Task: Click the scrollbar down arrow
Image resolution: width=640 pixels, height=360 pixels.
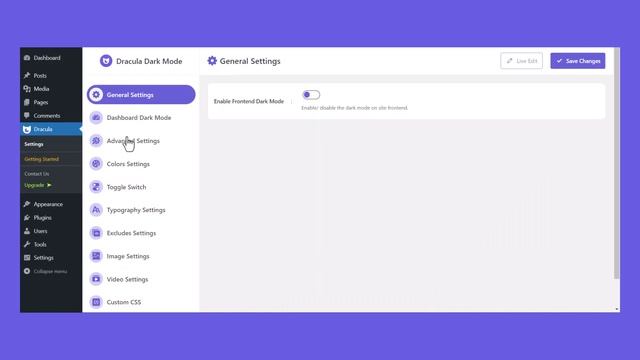Action: pyautogui.click(x=617, y=309)
